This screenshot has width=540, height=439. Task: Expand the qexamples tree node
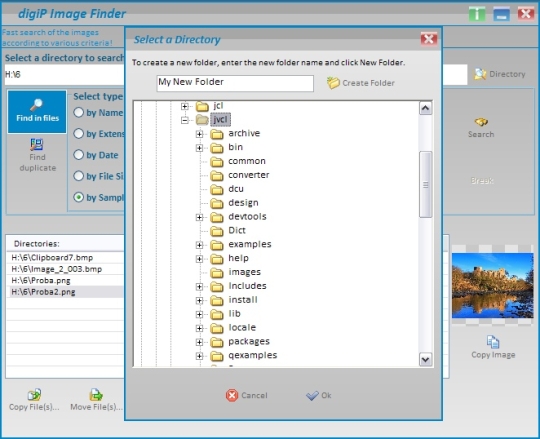click(199, 356)
